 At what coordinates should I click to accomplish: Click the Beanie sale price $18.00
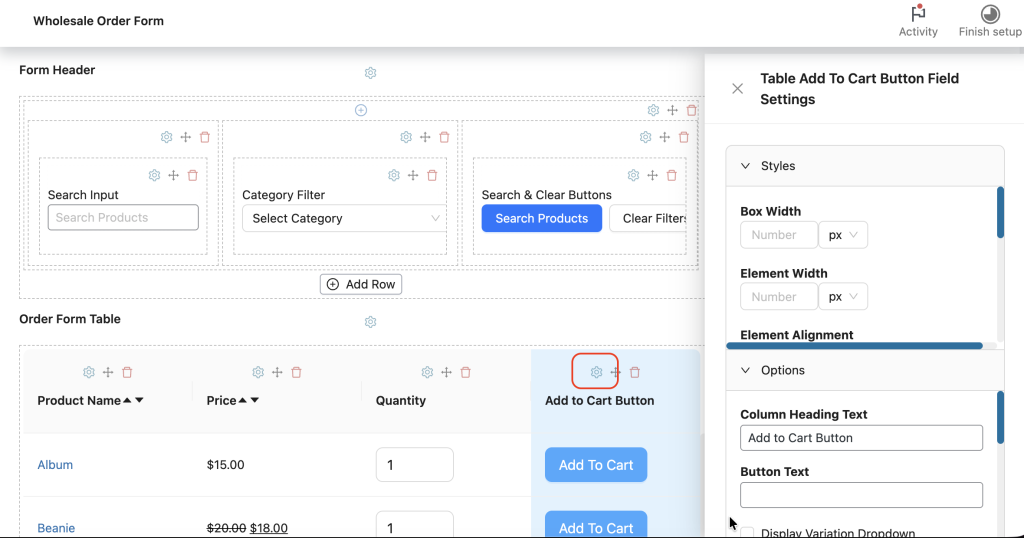[x=269, y=528]
